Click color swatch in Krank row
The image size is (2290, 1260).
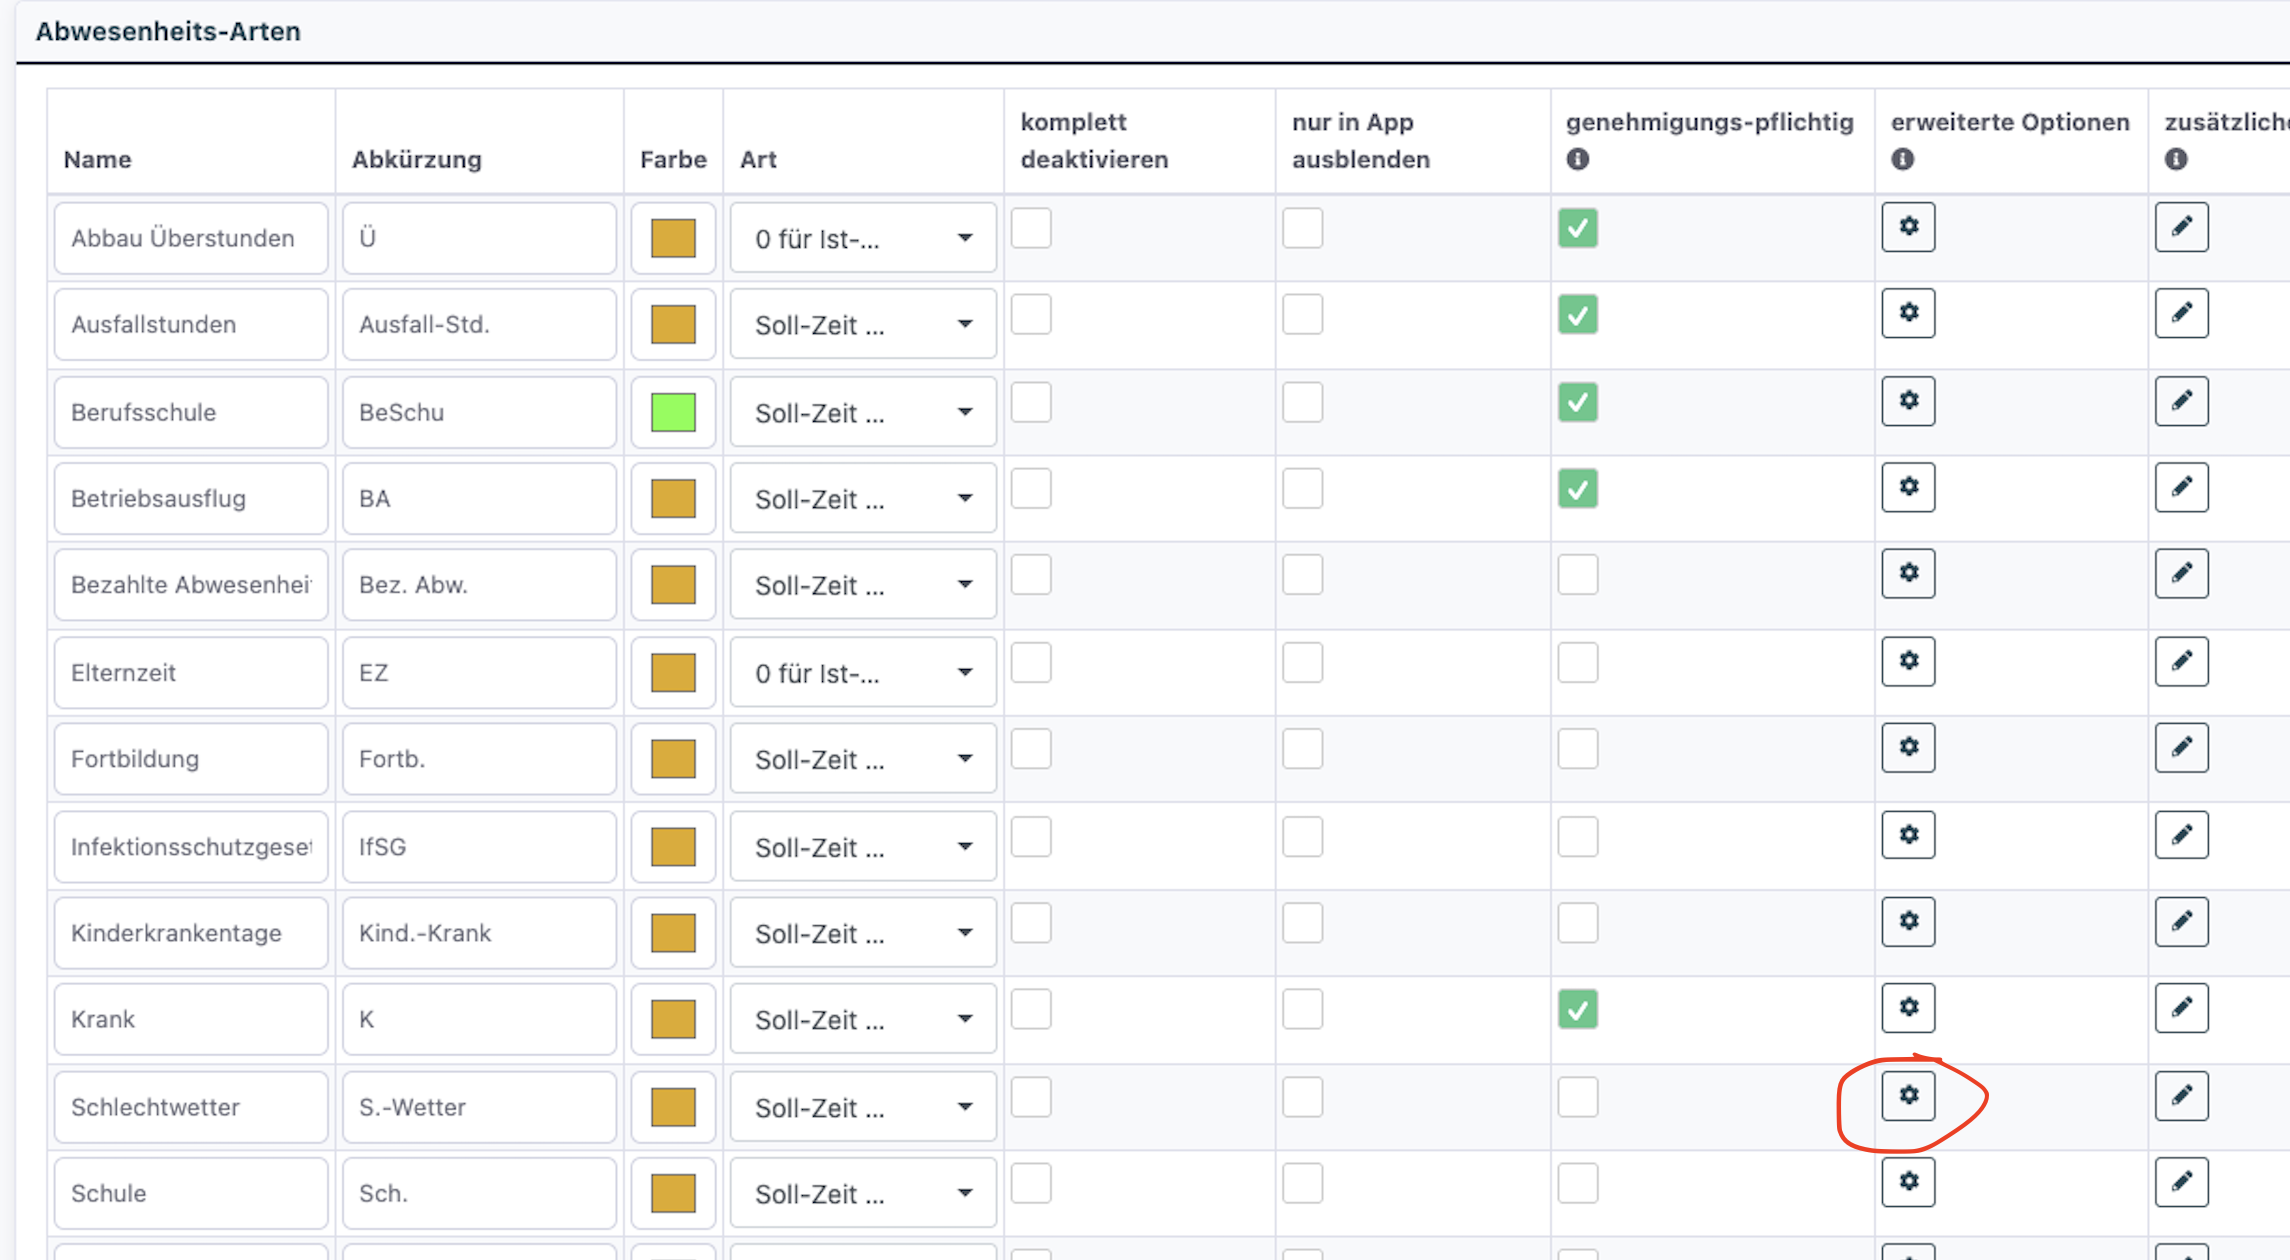point(673,1019)
